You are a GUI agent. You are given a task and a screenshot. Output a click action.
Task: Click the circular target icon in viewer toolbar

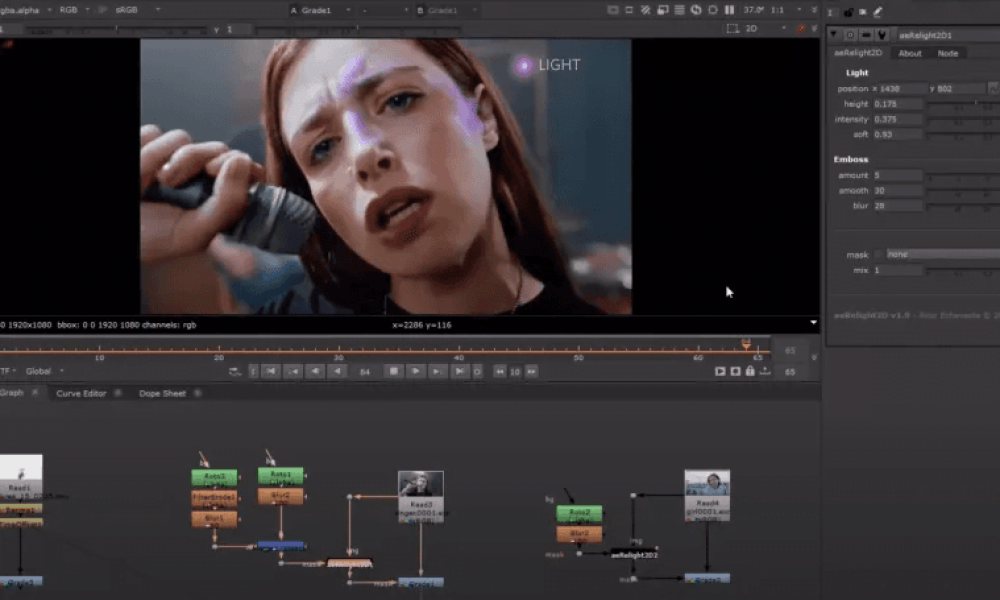(x=712, y=10)
